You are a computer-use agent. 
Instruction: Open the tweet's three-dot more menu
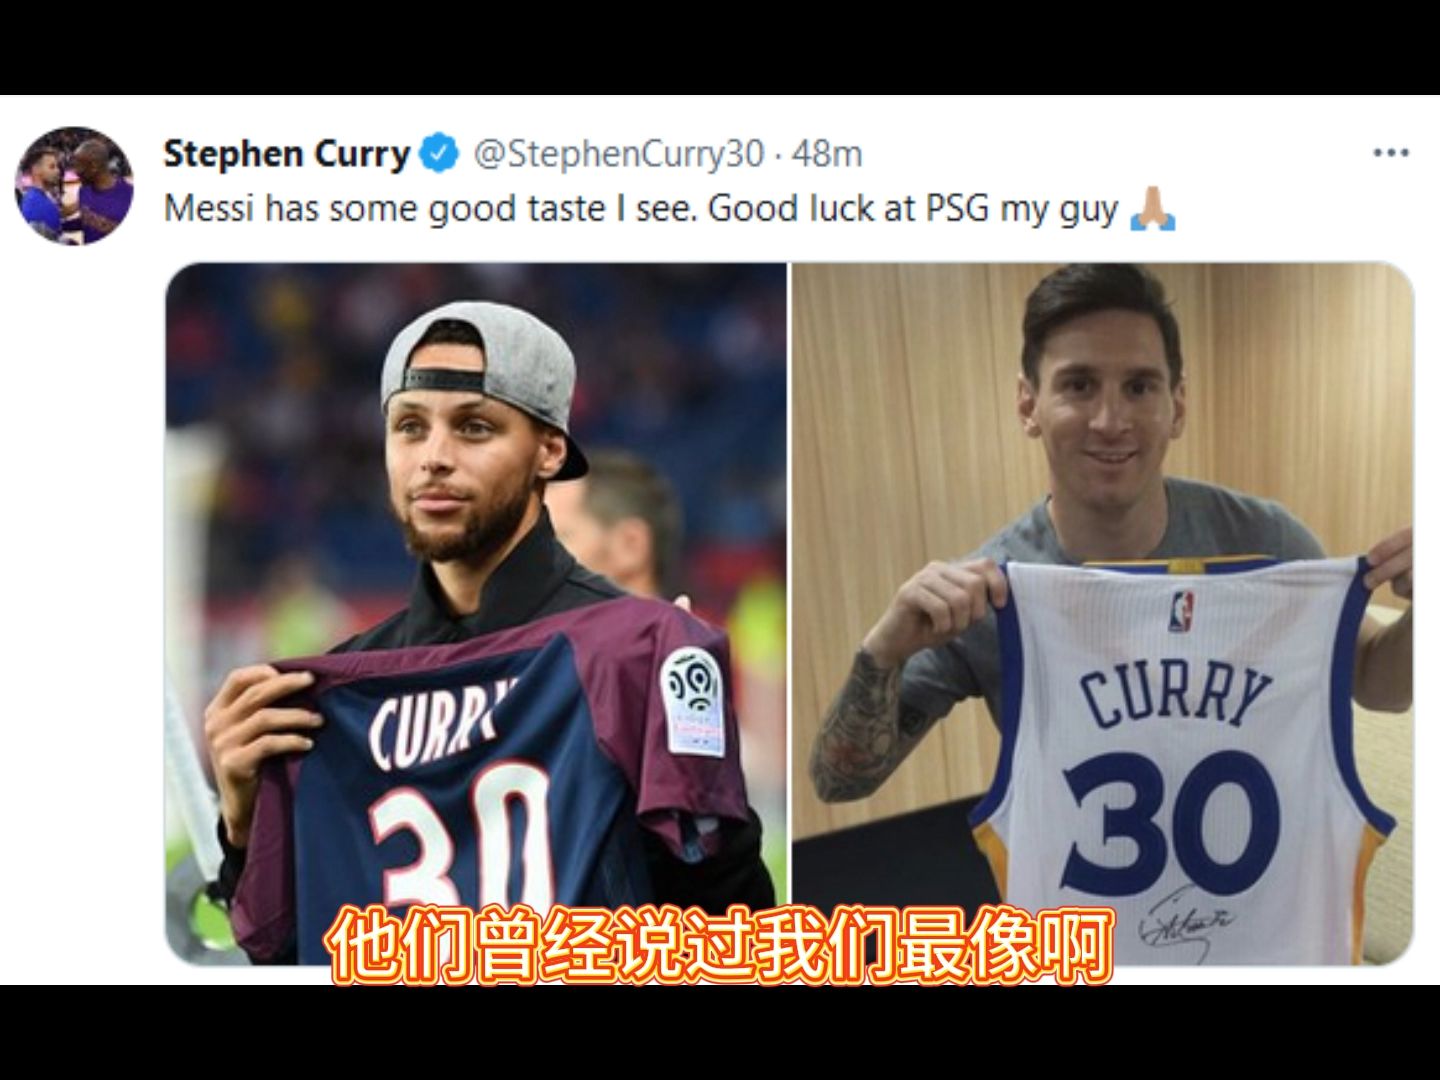click(1390, 153)
